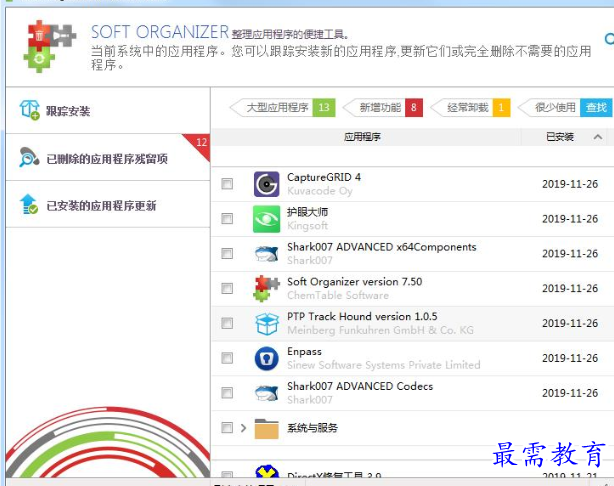Tick the CaptureGRID 4 checkbox
This screenshot has height=486, width=614.
[227, 184]
